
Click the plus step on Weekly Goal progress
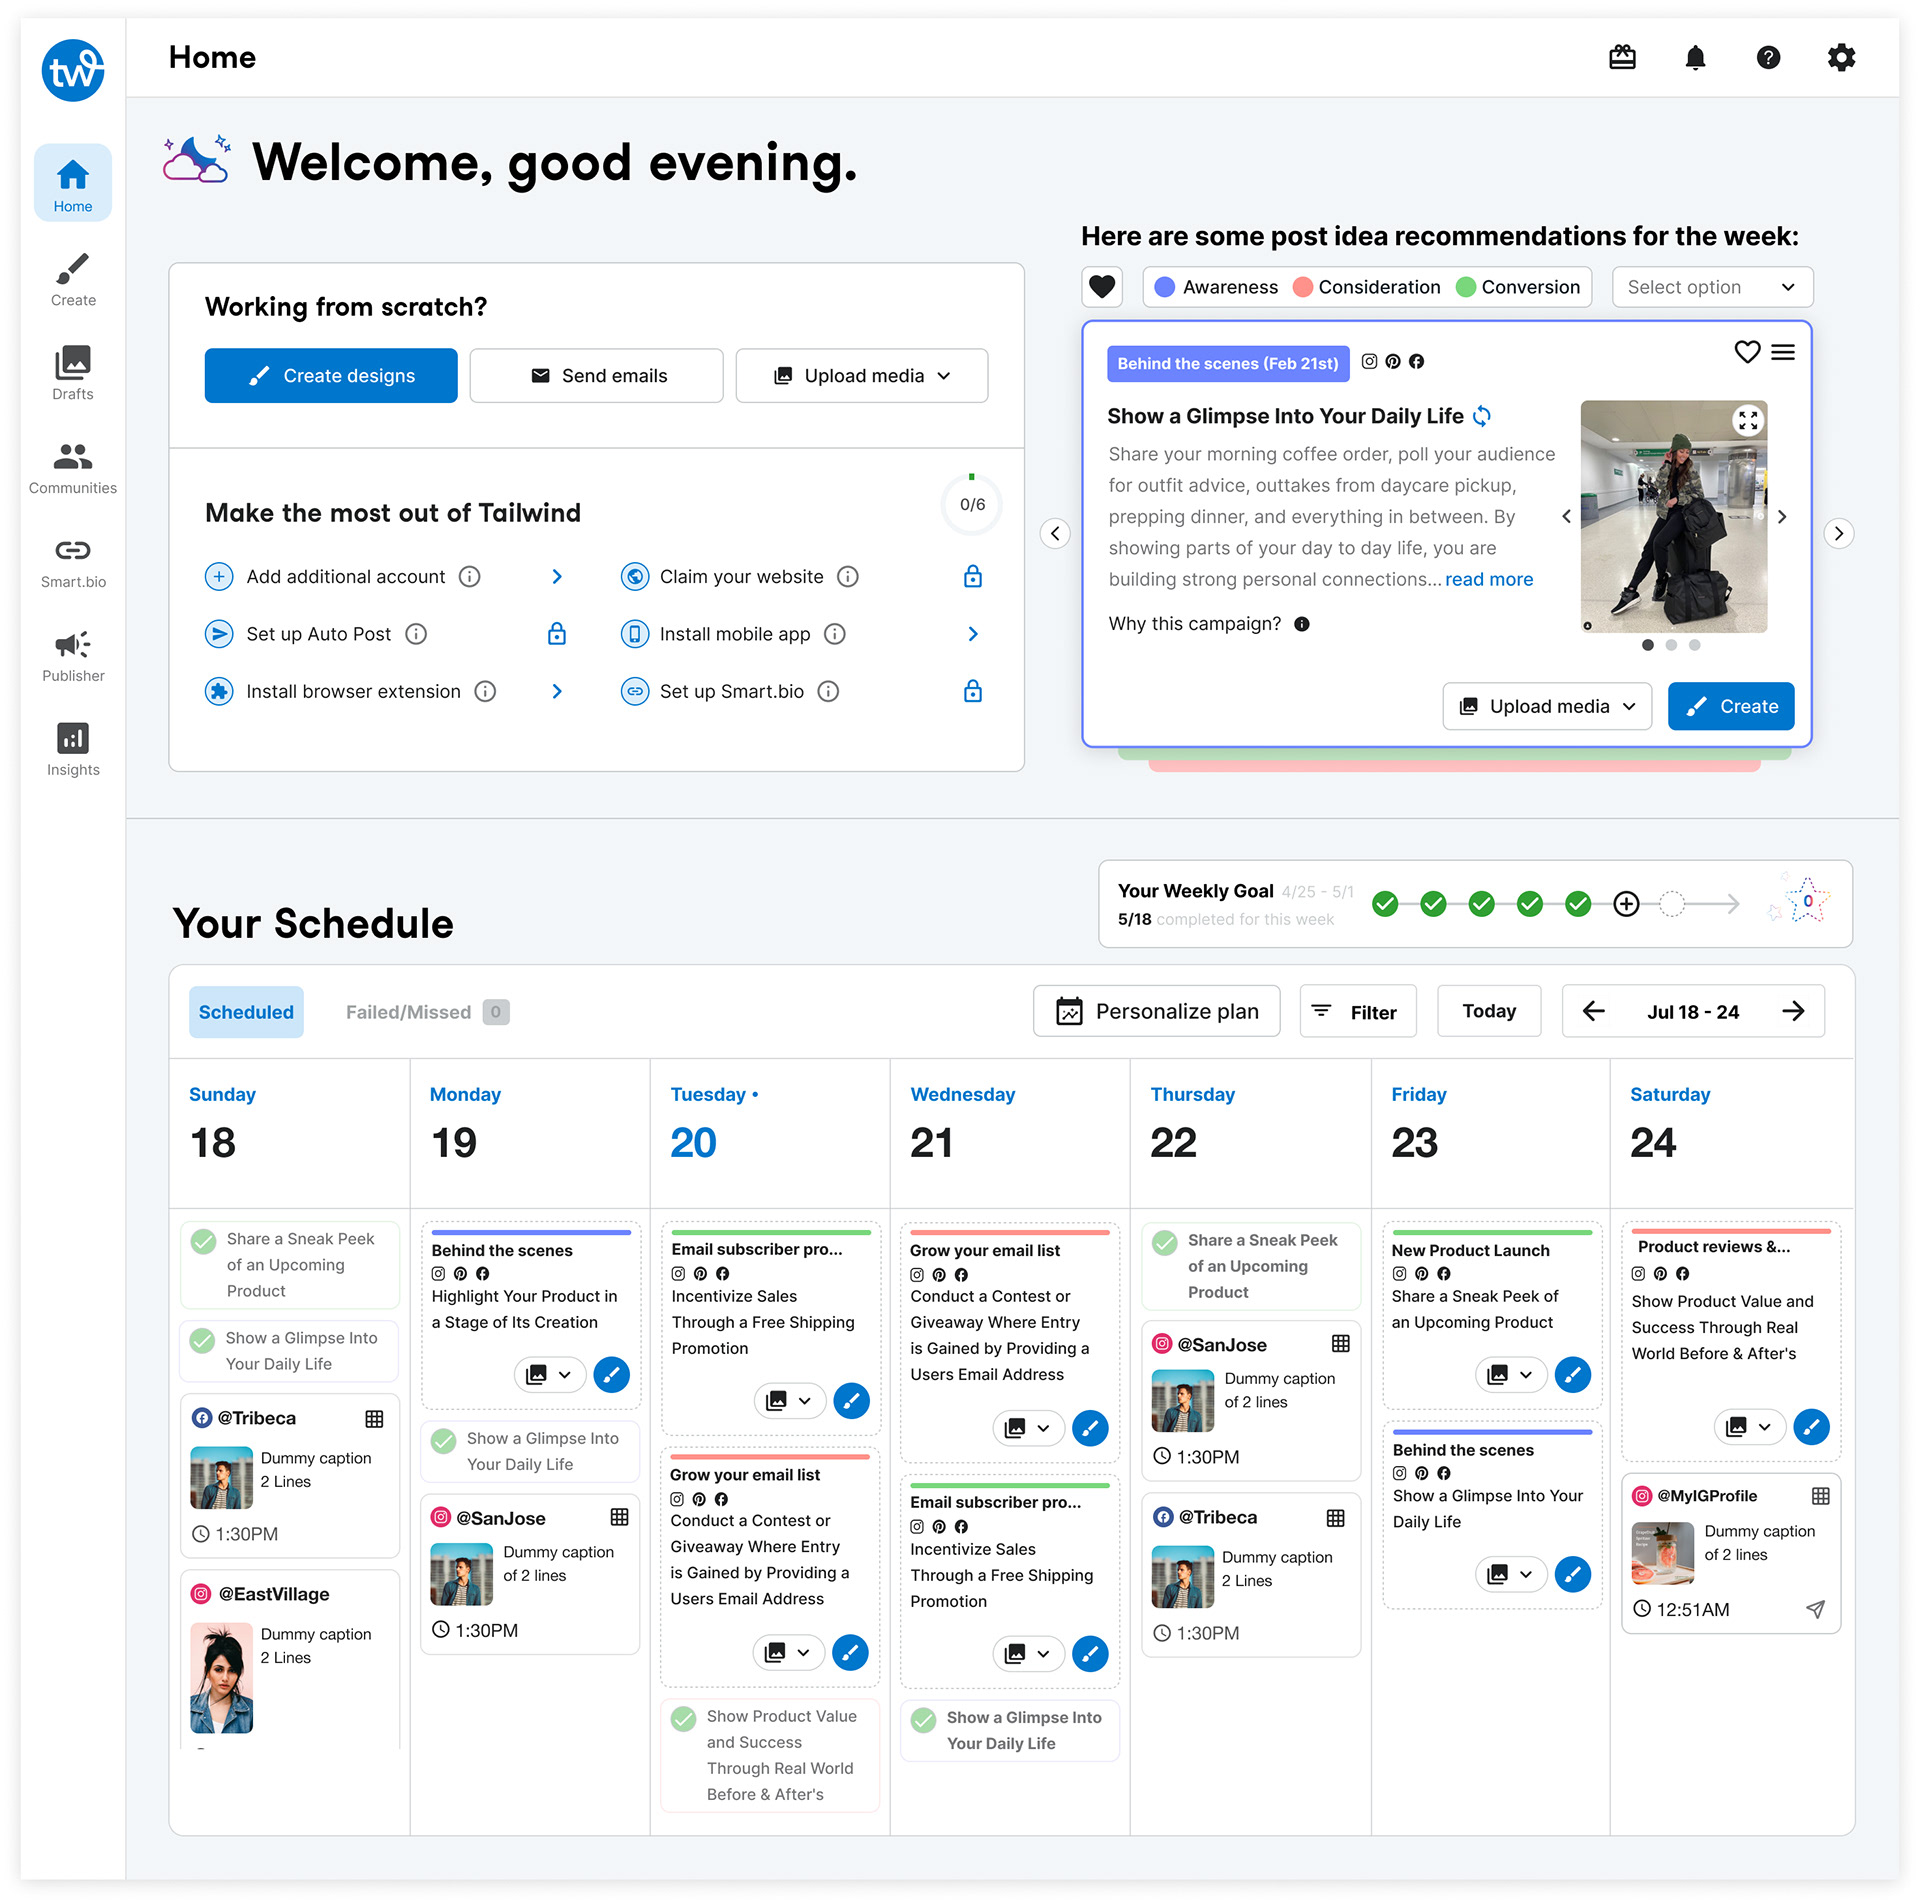click(1626, 904)
